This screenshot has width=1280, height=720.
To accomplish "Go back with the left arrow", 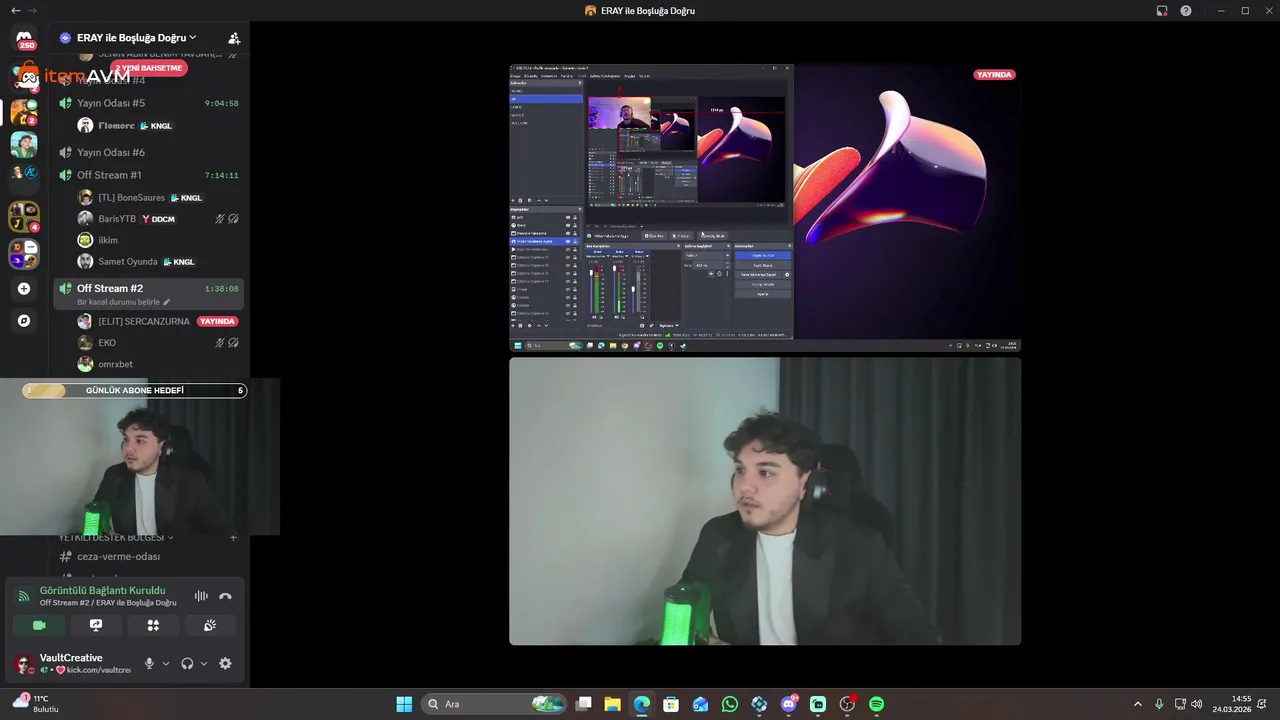I will point(15,10).
